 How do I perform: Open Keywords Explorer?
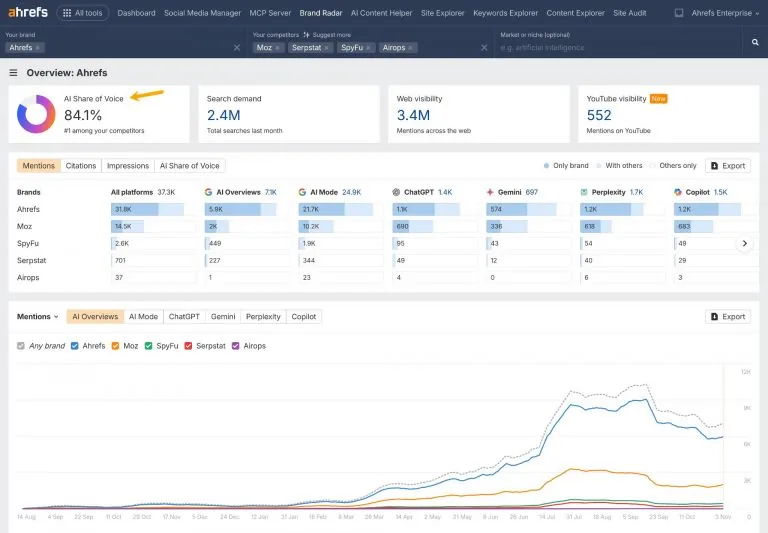(505, 13)
